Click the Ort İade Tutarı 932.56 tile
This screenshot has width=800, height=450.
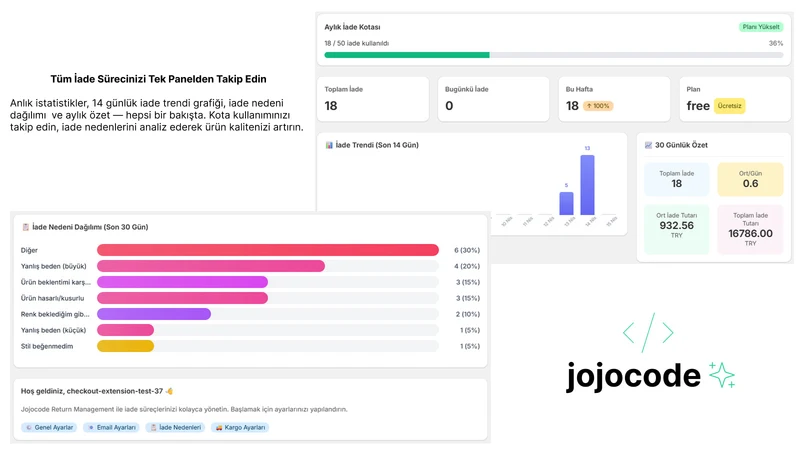tap(677, 229)
